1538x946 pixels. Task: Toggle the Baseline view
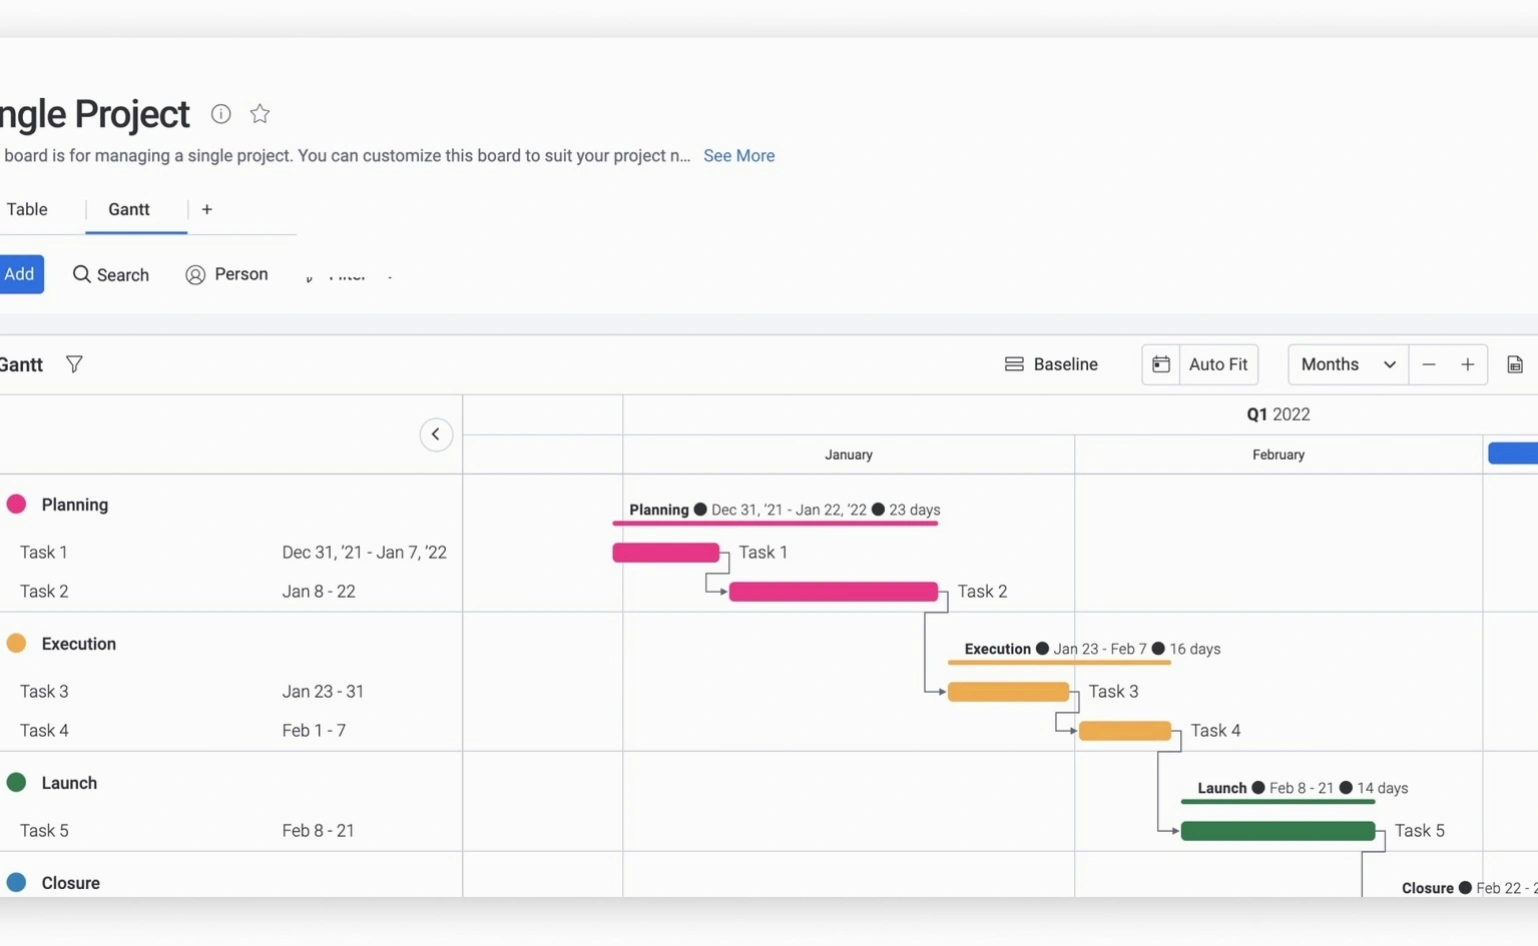(x=1051, y=364)
